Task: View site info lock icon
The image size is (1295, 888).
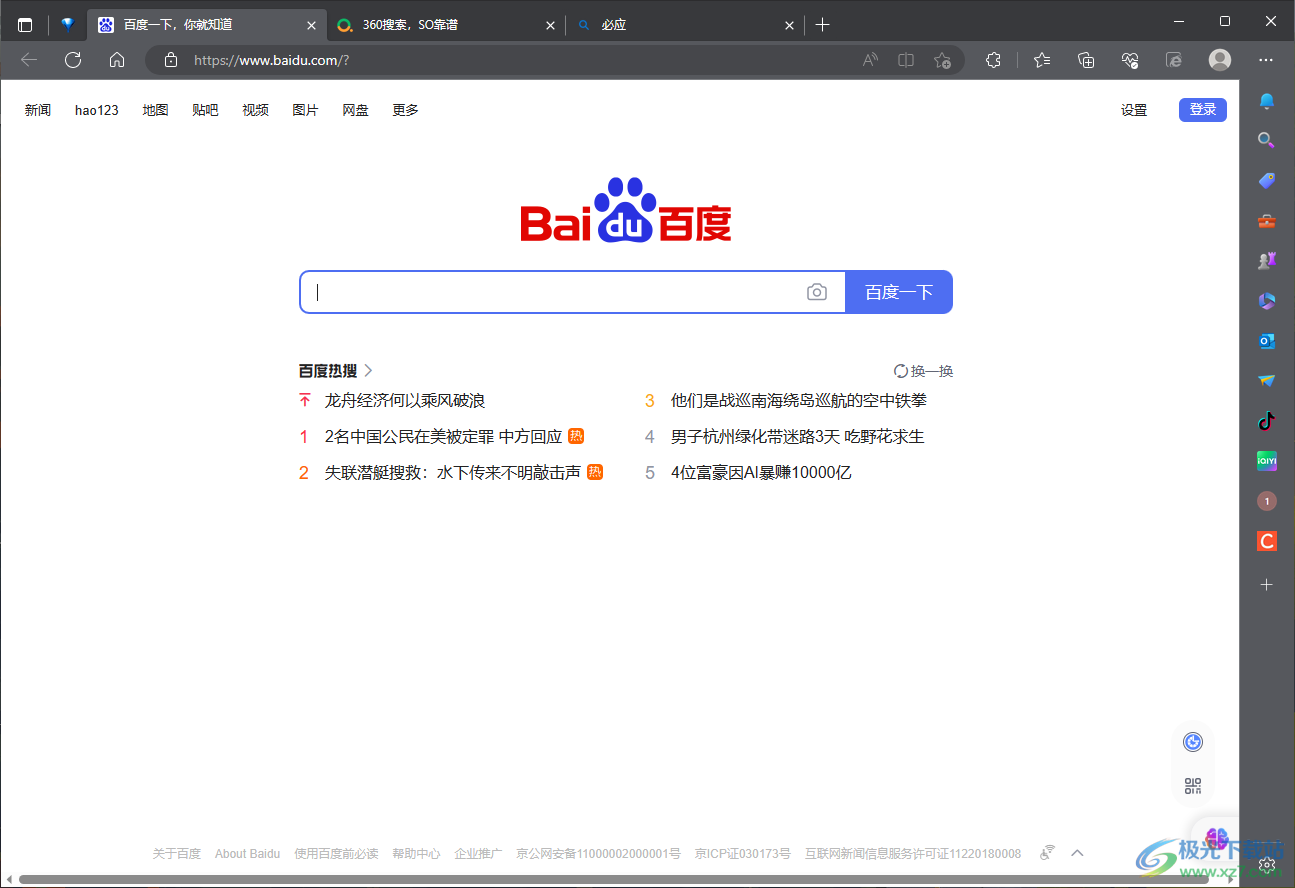Action: pos(171,60)
